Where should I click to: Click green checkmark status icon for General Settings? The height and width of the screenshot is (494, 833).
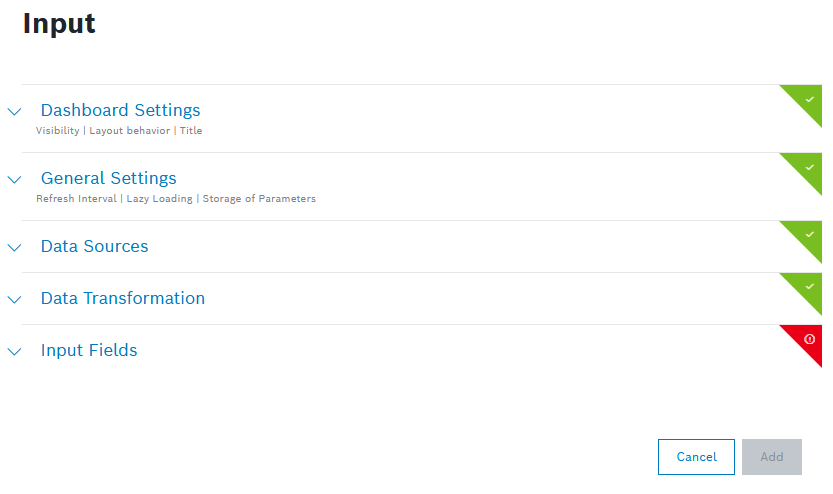pyautogui.click(x=809, y=167)
